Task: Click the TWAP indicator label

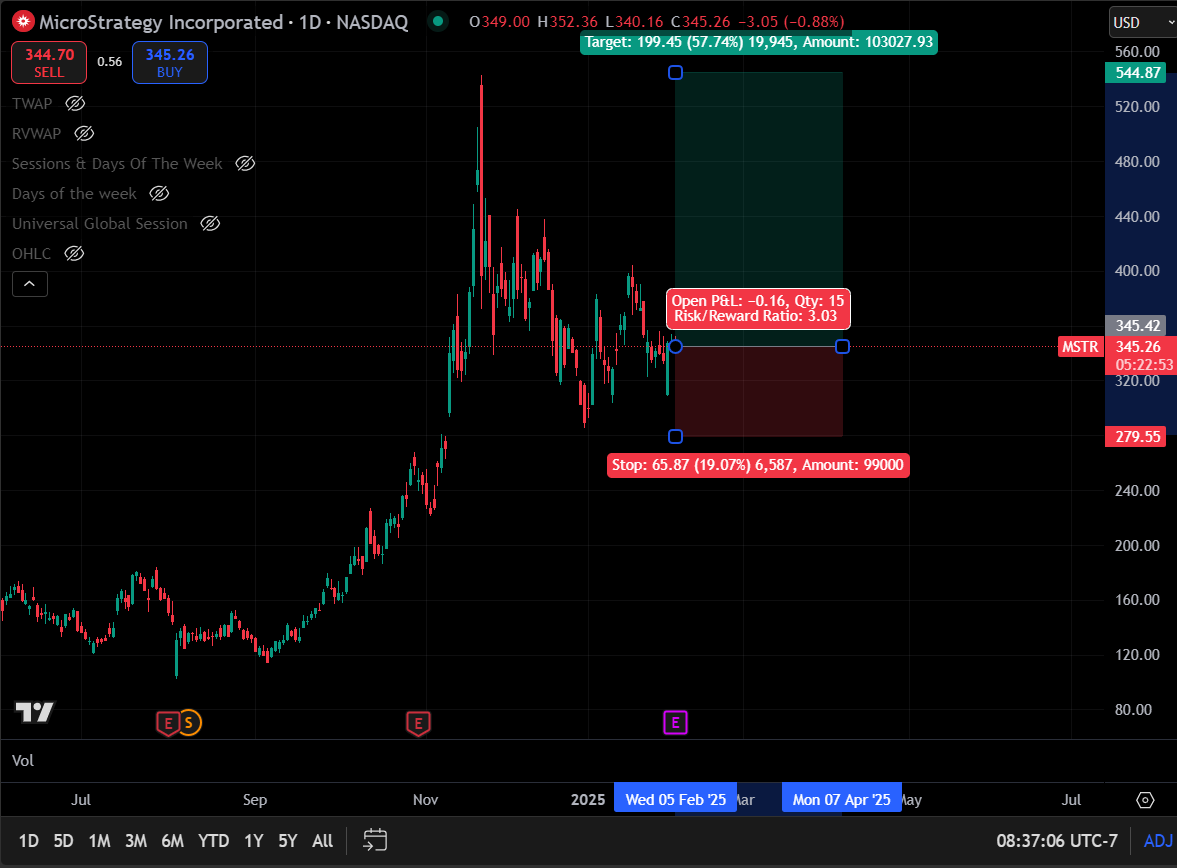Action: pos(32,104)
